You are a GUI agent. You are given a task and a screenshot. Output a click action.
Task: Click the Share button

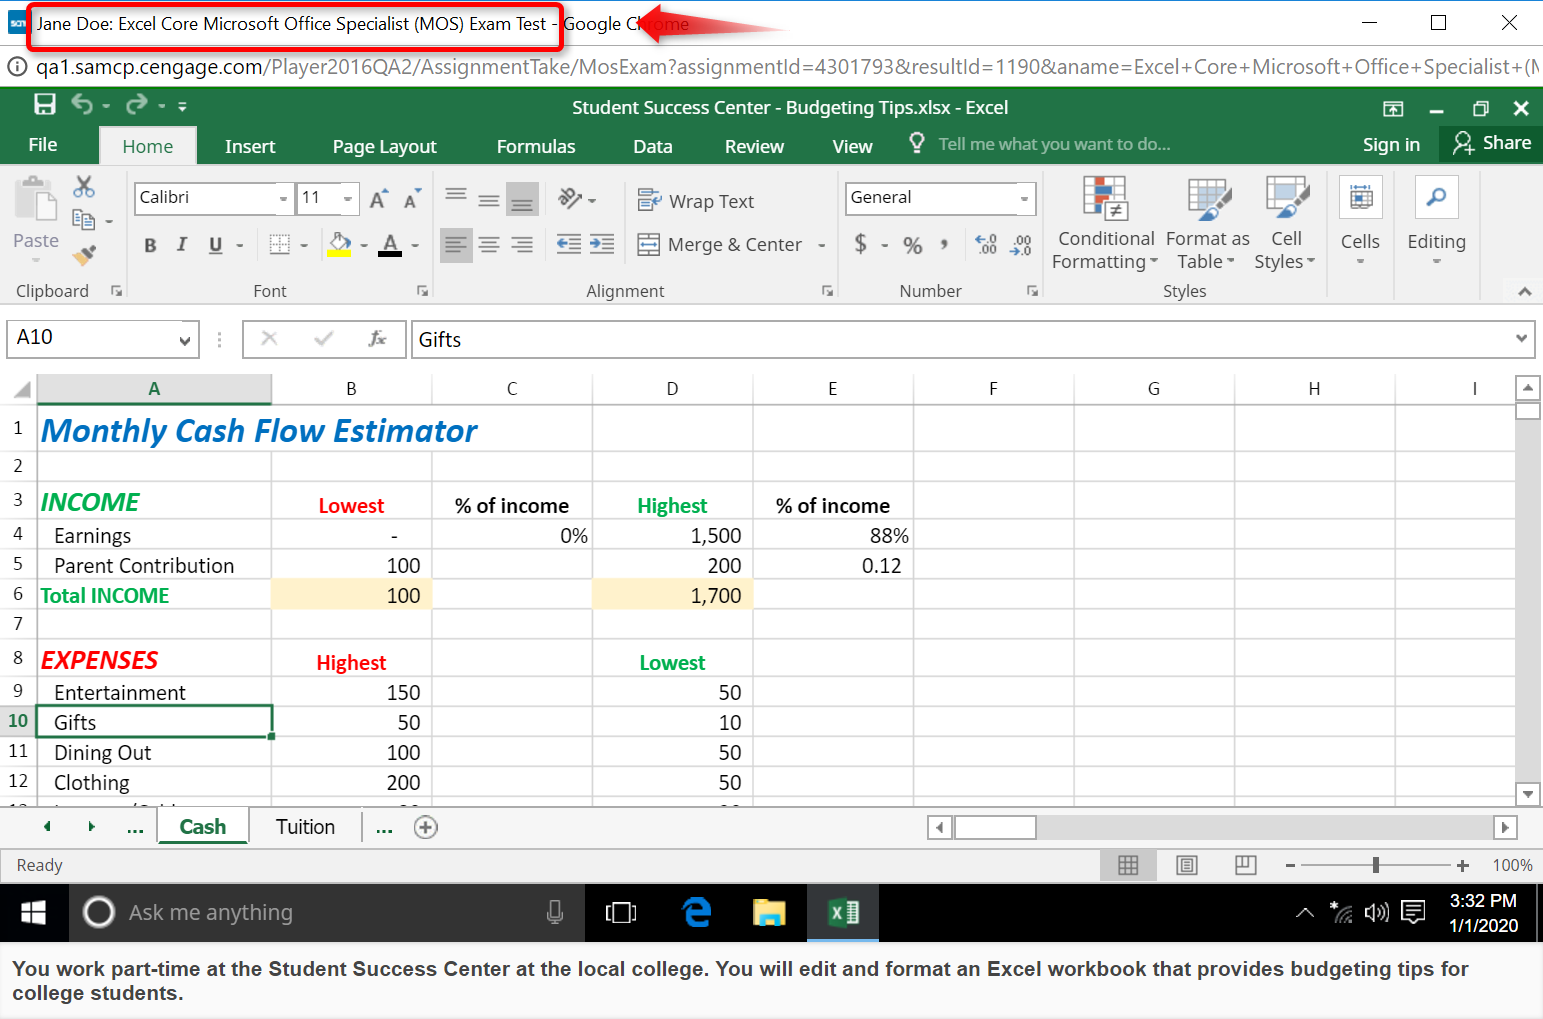[1491, 143]
